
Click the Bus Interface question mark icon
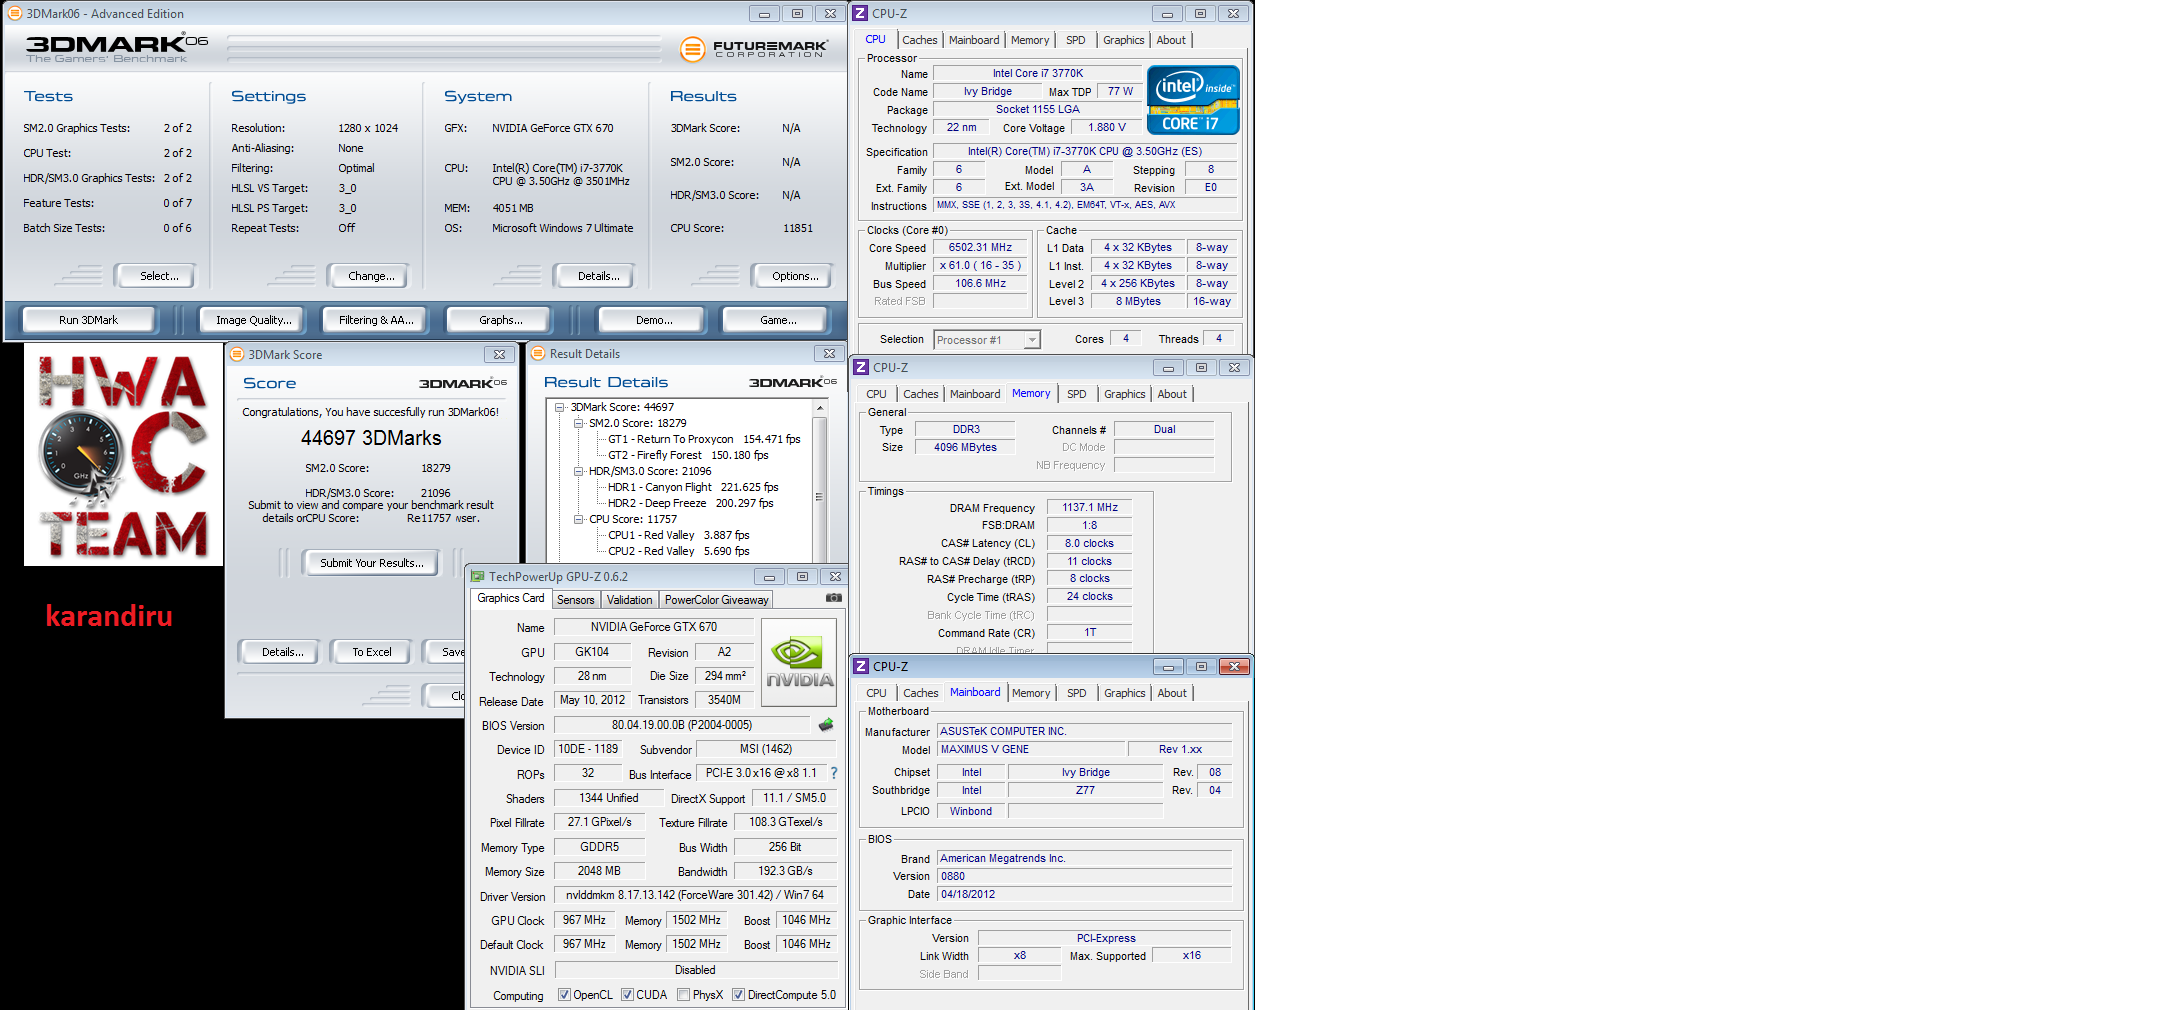coord(833,773)
